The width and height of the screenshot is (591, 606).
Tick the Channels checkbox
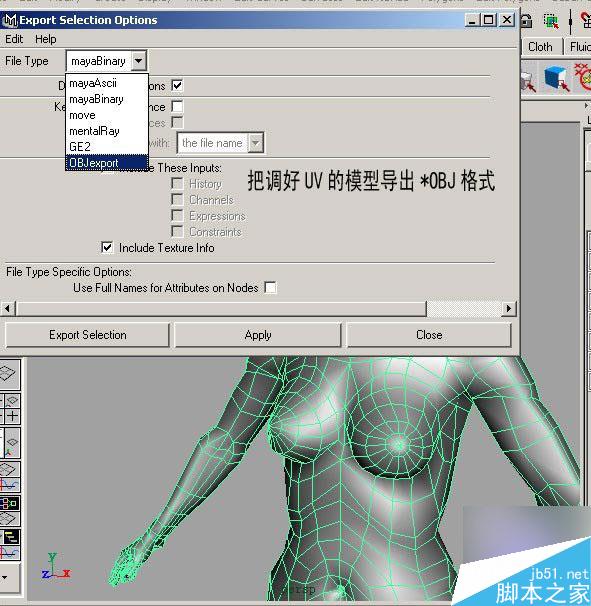[177, 199]
